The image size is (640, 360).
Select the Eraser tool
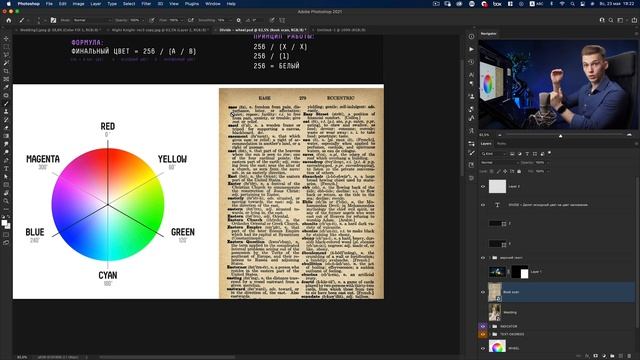coord(6,128)
